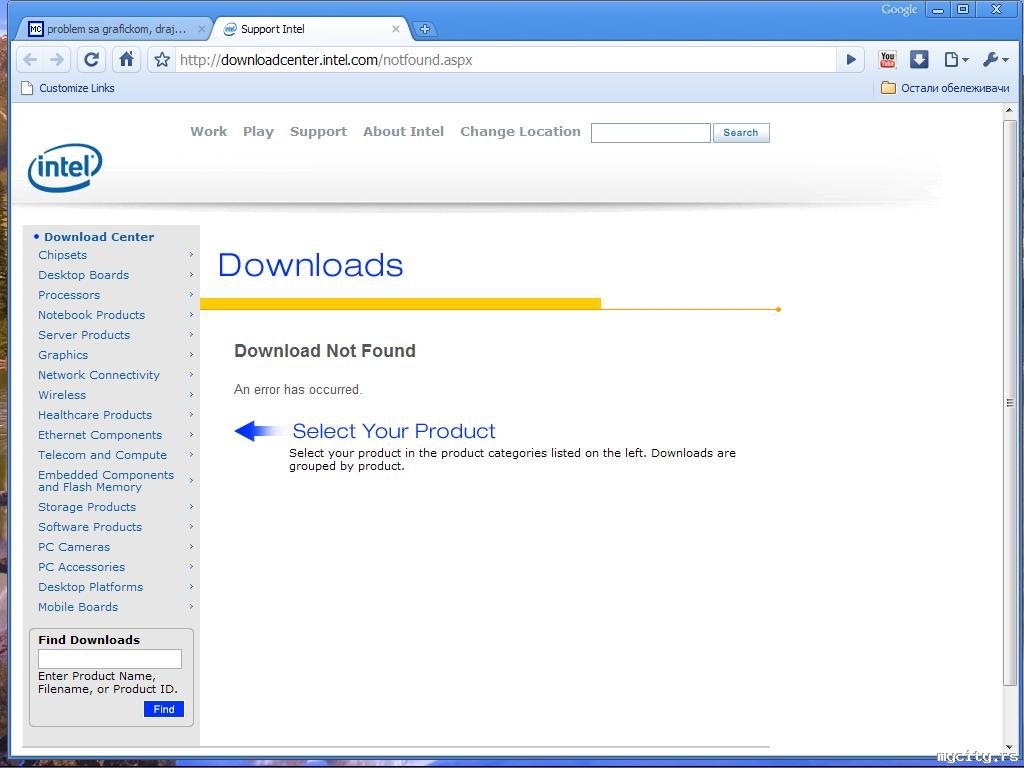Open the Customize Links bookmark
1024x768 pixels.
click(68, 88)
